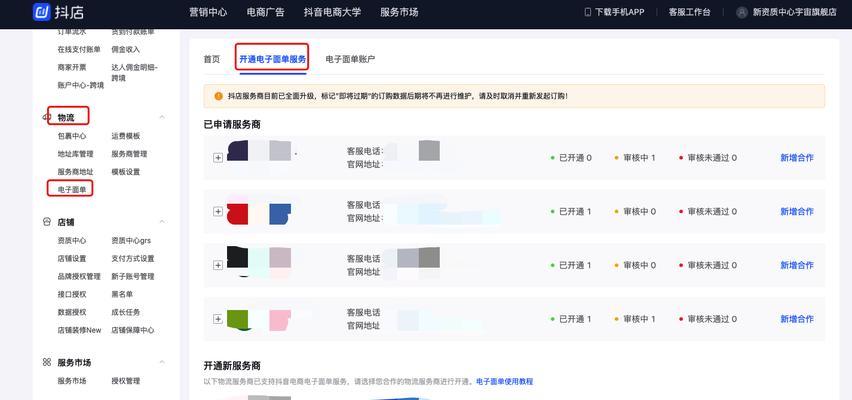Open 店铺装修New in the sidebar
The height and width of the screenshot is (400, 852).
coord(79,330)
